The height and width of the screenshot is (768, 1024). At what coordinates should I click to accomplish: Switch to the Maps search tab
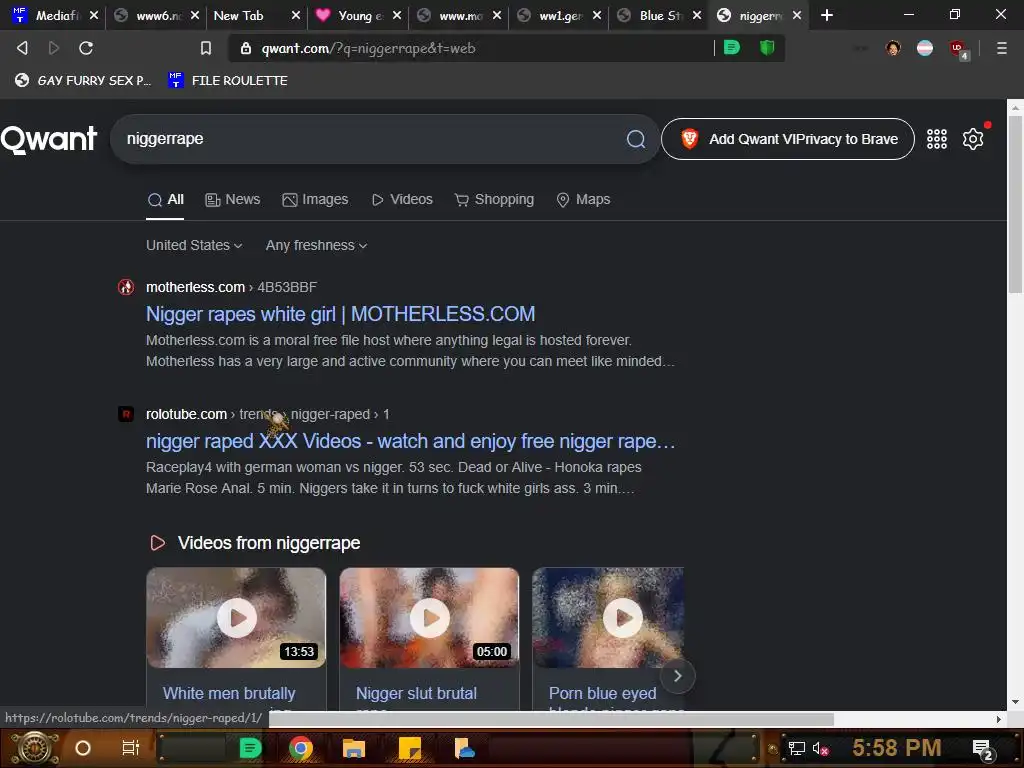(x=583, y=200)
